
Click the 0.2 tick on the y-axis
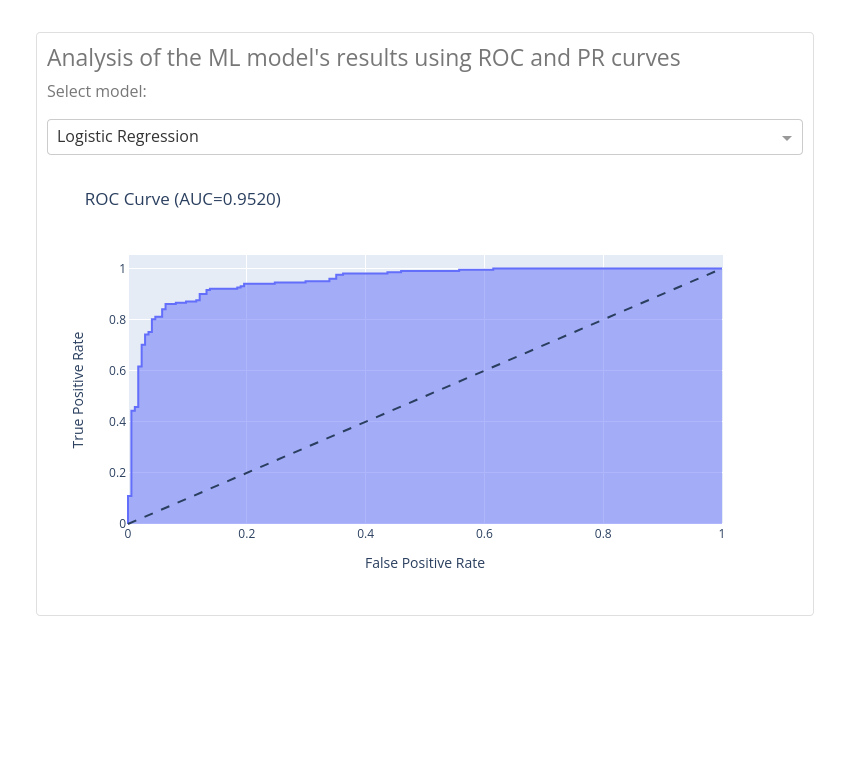tap(117, 473)
